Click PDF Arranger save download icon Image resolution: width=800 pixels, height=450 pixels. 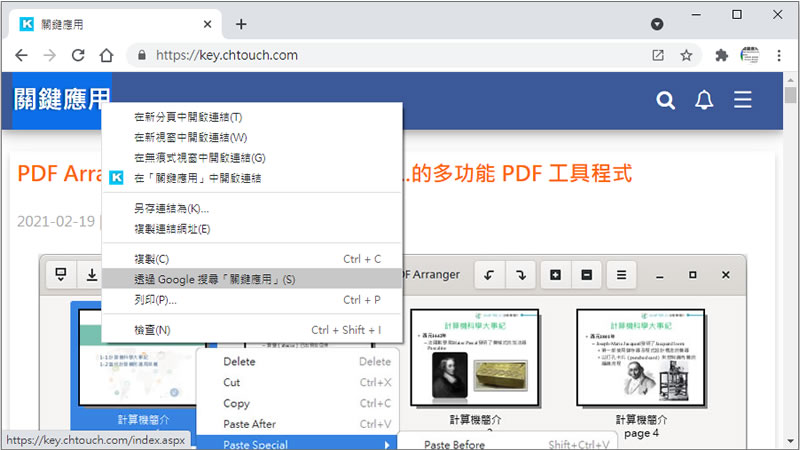click(x=91, y=274)
